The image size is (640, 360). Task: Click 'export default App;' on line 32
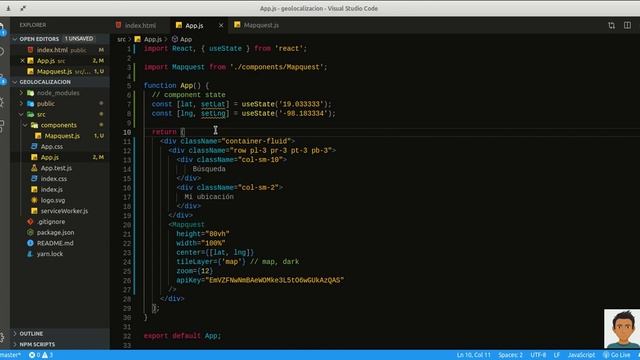click(182, 336)
